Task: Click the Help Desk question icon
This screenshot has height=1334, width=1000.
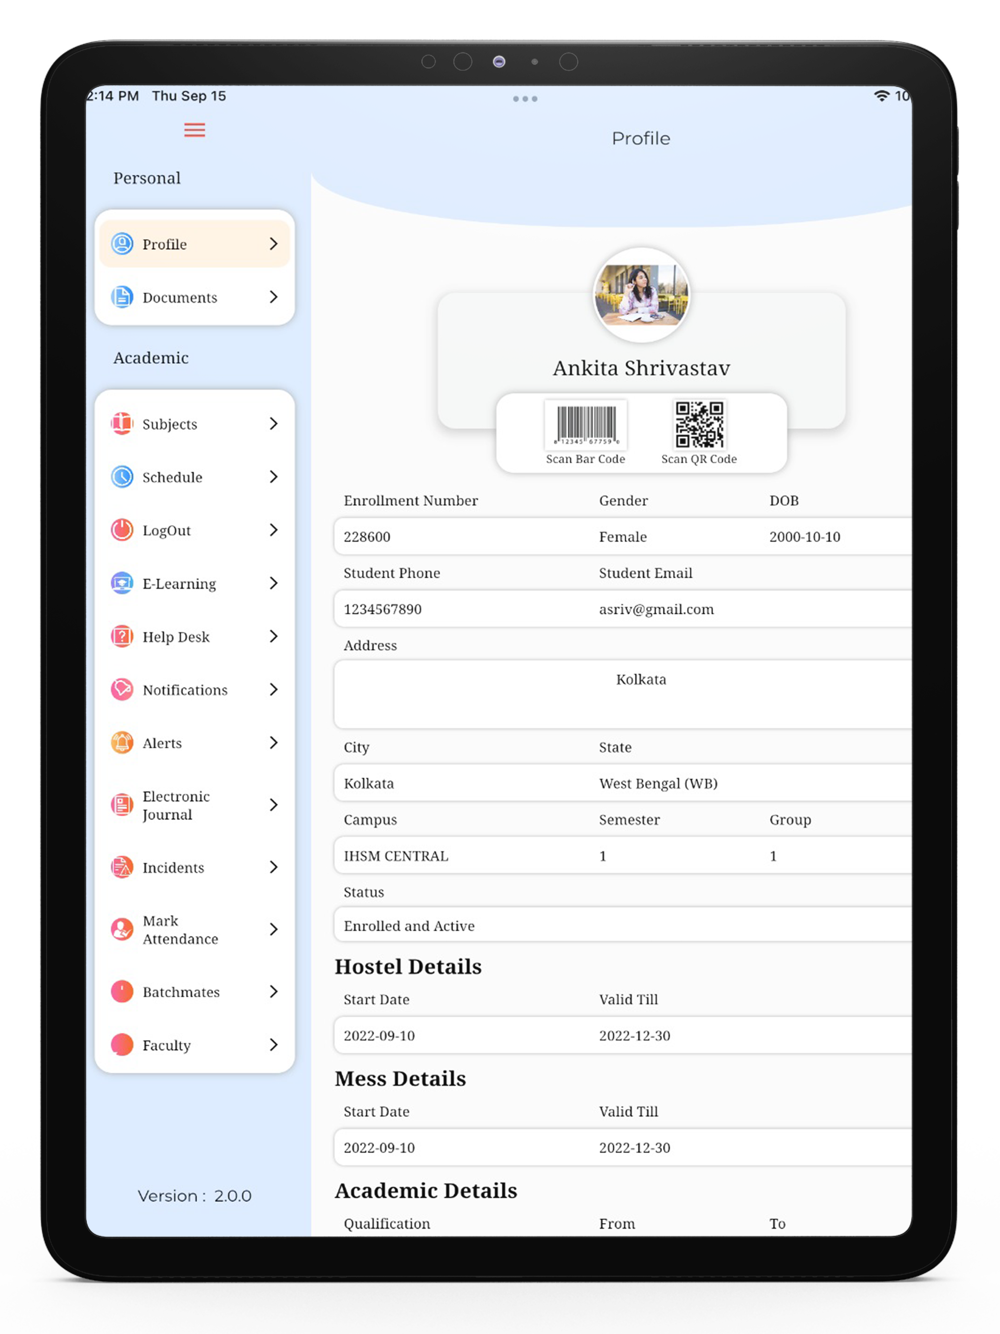Action: (122, 636)
